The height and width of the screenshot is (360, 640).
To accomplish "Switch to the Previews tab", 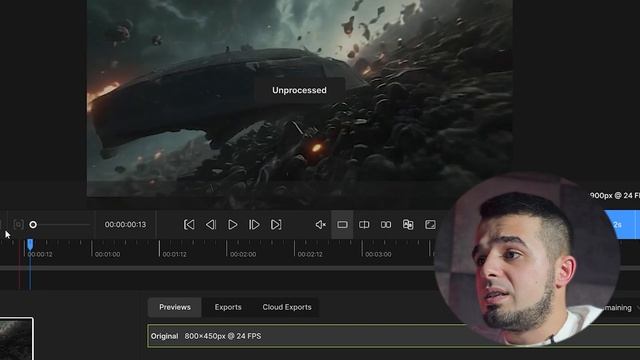I will tap(175, 307).
